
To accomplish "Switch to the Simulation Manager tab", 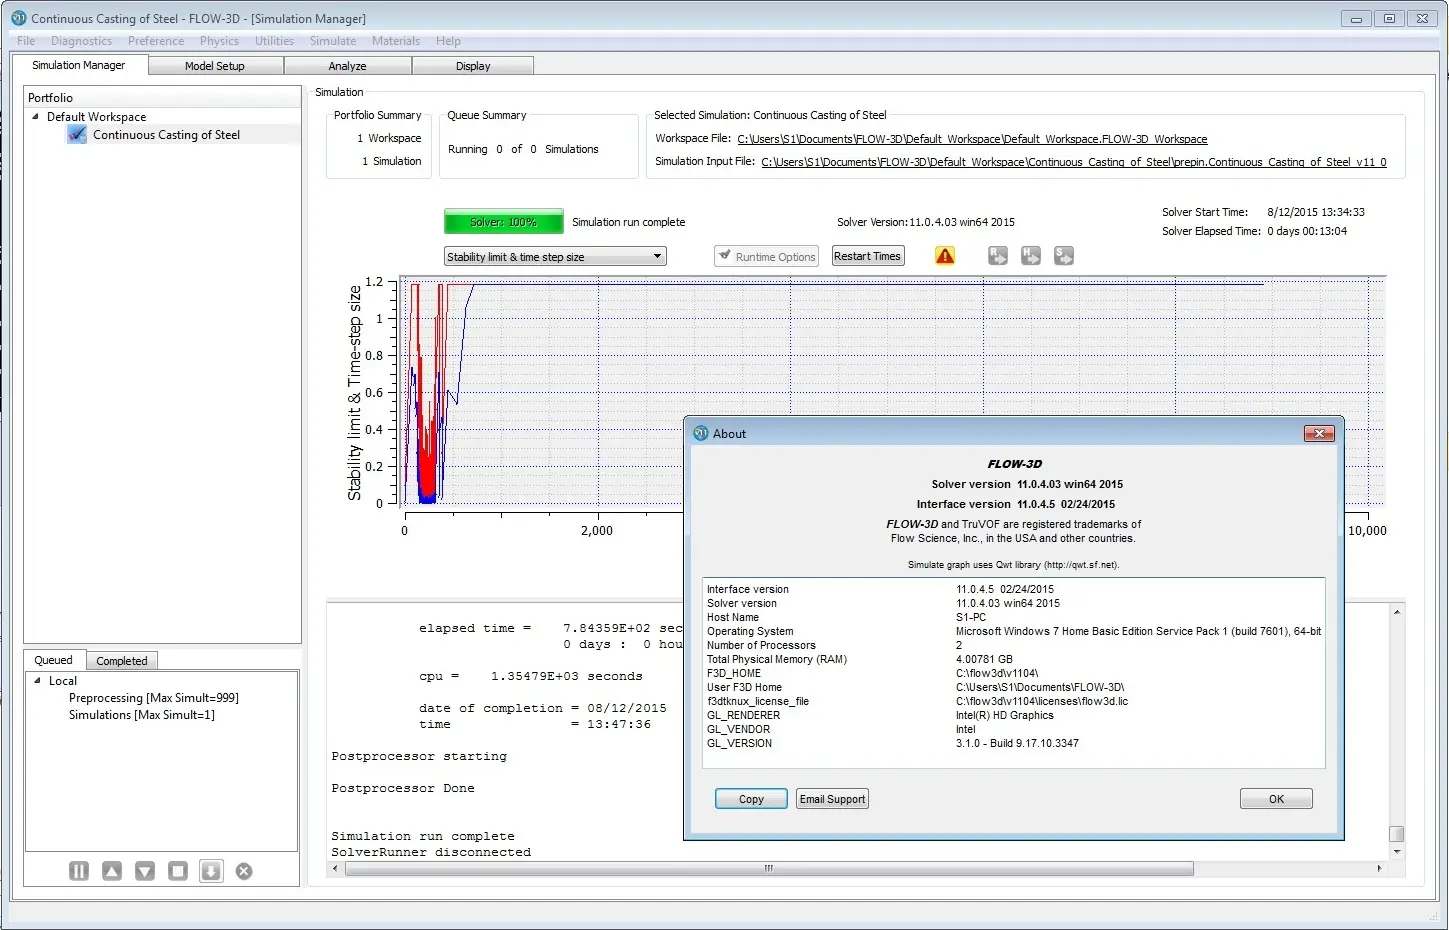I will pyautogui.click(x=79, y=65).
